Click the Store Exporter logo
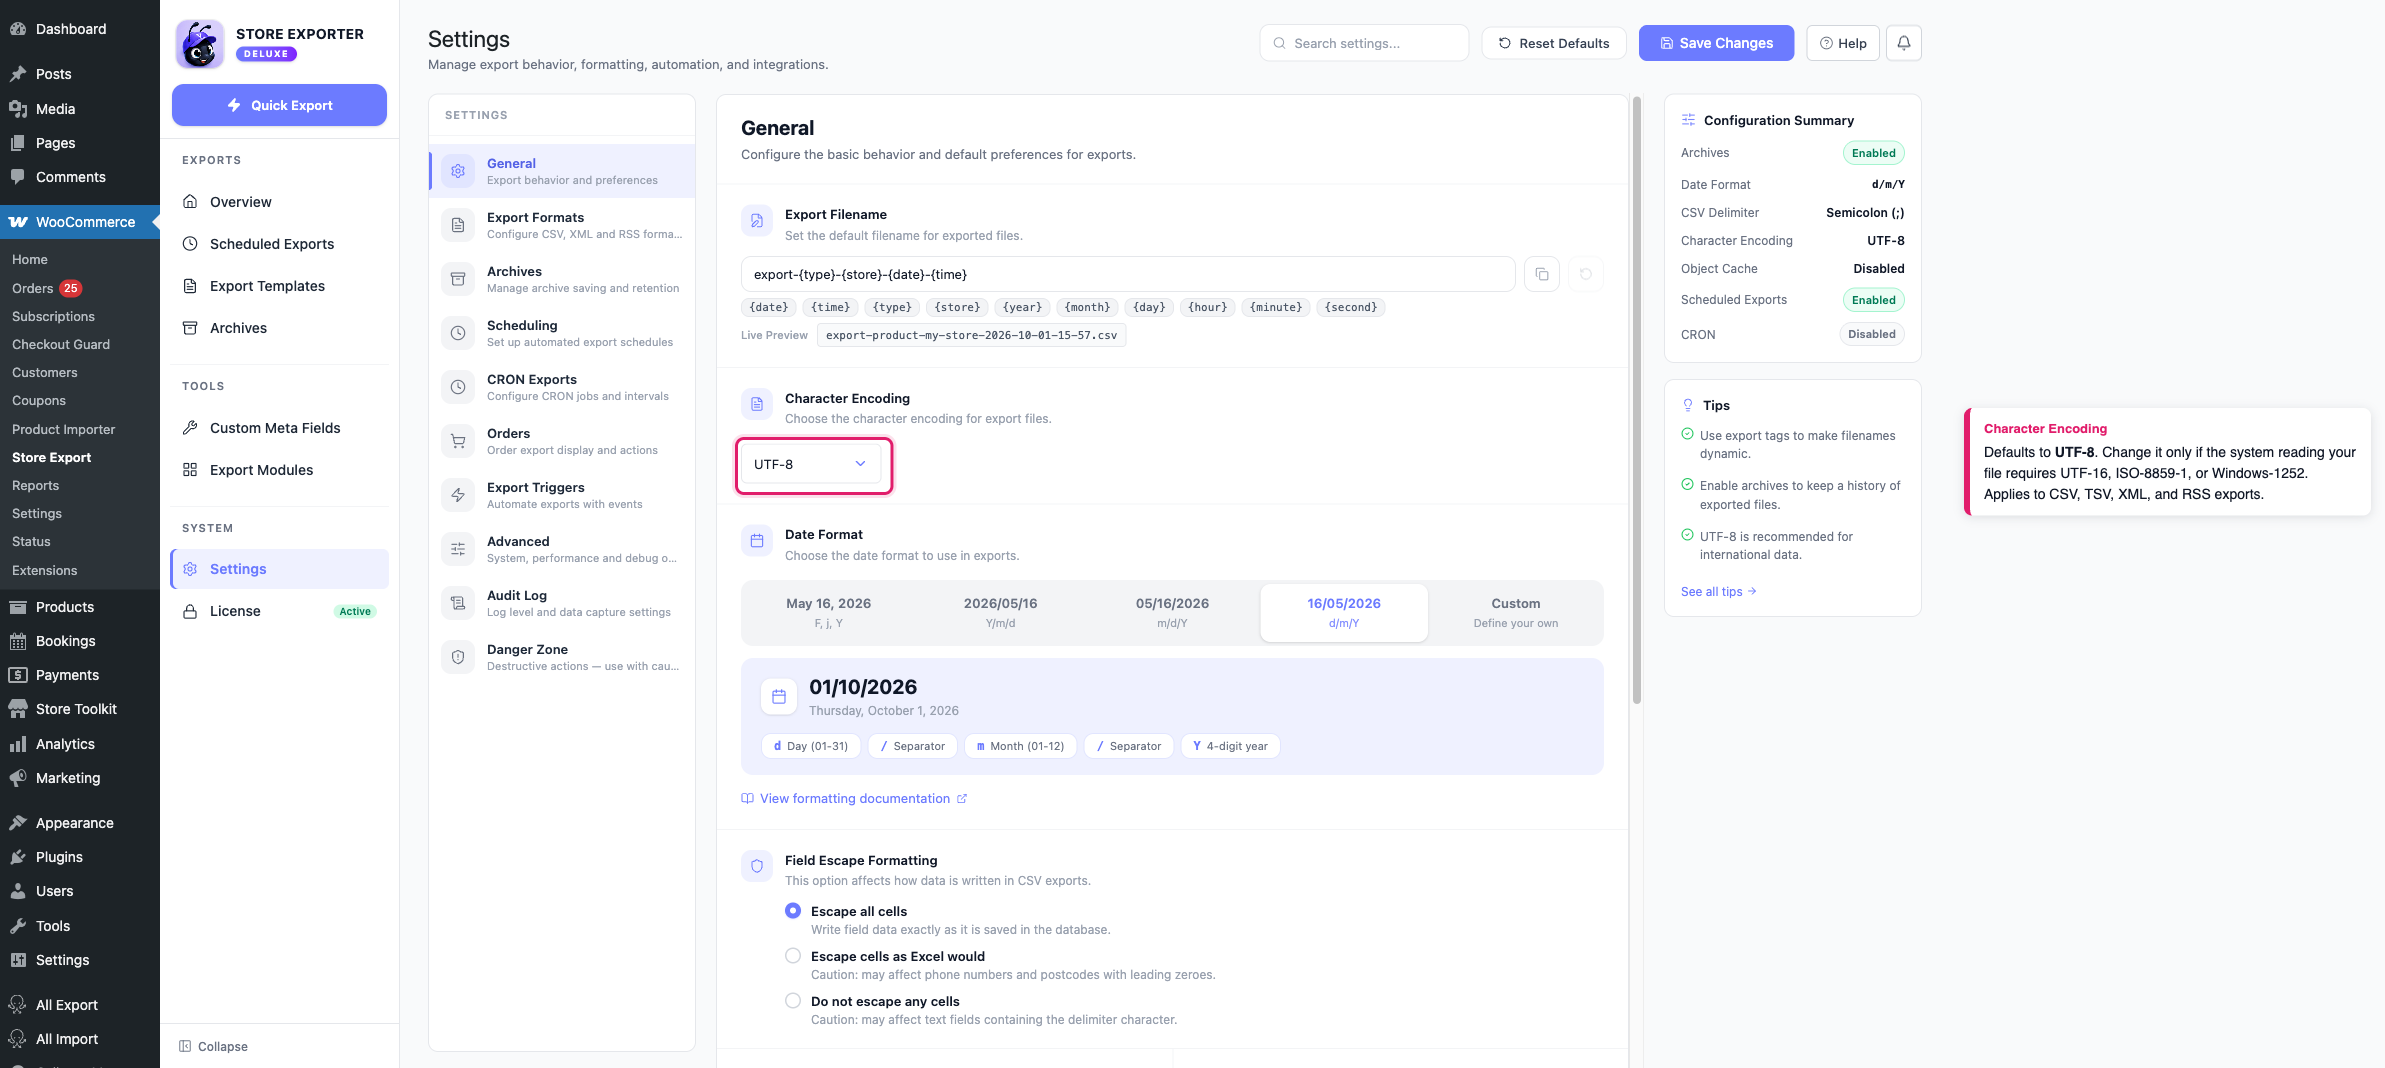The height and width of the screenshot is (1068, 2385). coord(199,43)
